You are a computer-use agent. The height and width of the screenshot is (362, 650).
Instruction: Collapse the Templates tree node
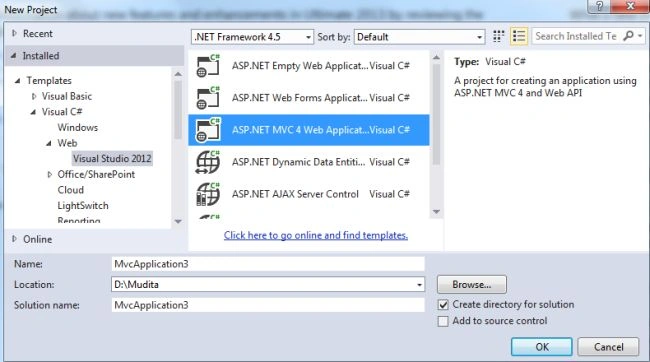[x=17, y=81]
